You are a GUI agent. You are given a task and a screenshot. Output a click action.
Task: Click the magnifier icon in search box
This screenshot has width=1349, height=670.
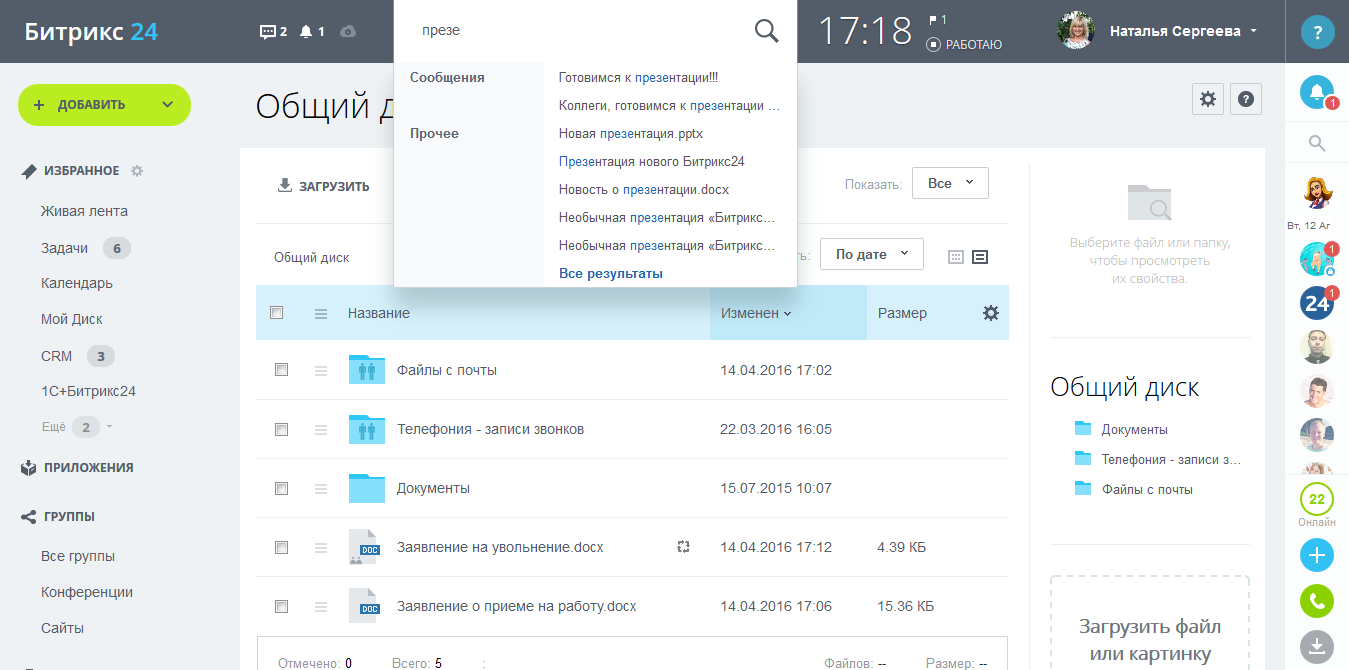[x=766, y=31]
